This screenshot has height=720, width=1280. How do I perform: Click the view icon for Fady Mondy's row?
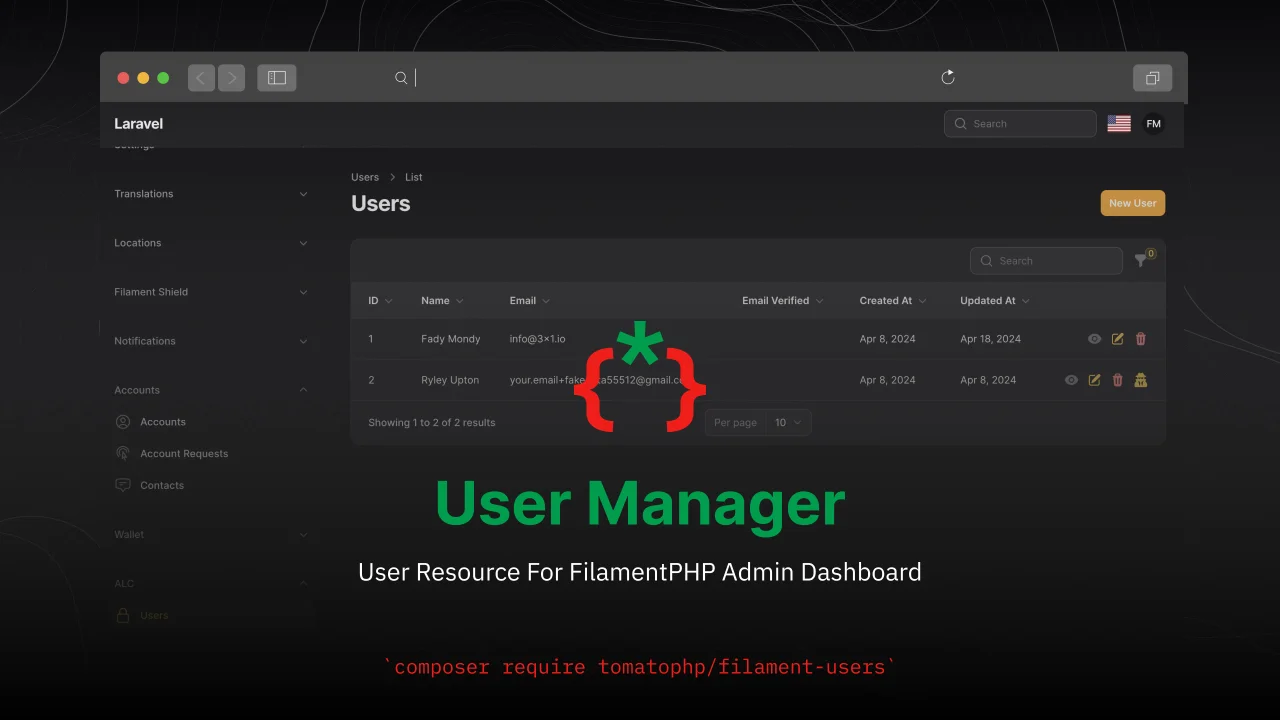point(1094,339)
